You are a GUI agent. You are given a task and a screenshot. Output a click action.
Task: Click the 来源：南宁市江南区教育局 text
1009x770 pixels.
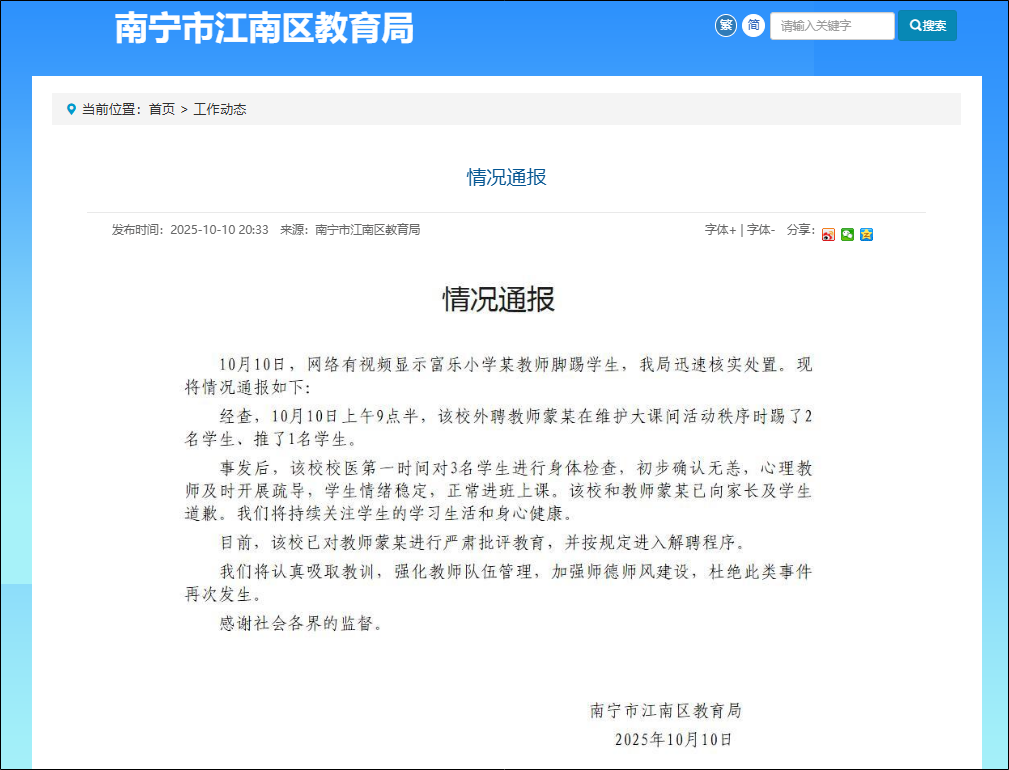tap(350, 230)
